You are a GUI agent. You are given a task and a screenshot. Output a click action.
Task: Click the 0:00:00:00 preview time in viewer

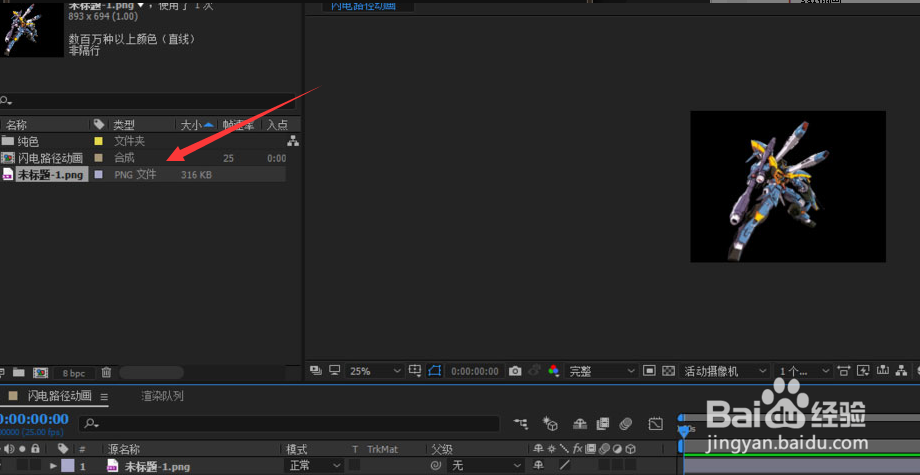[475, 371]
